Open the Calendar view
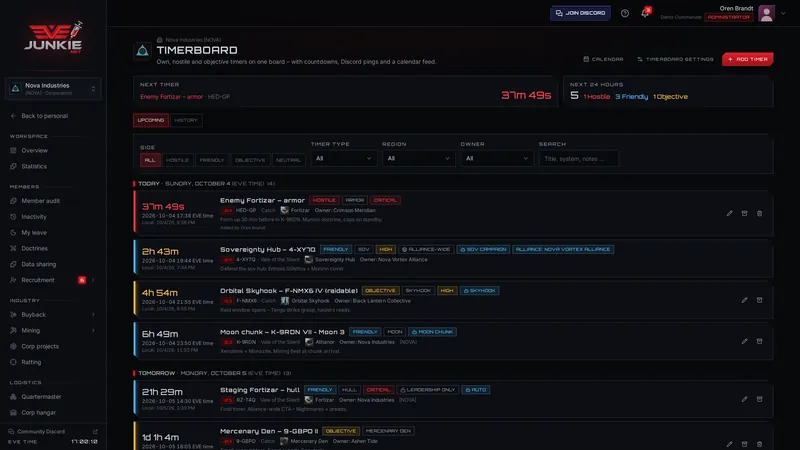This screenshot has height=450, width=800. pyautogui.click(x=603, y=59)
